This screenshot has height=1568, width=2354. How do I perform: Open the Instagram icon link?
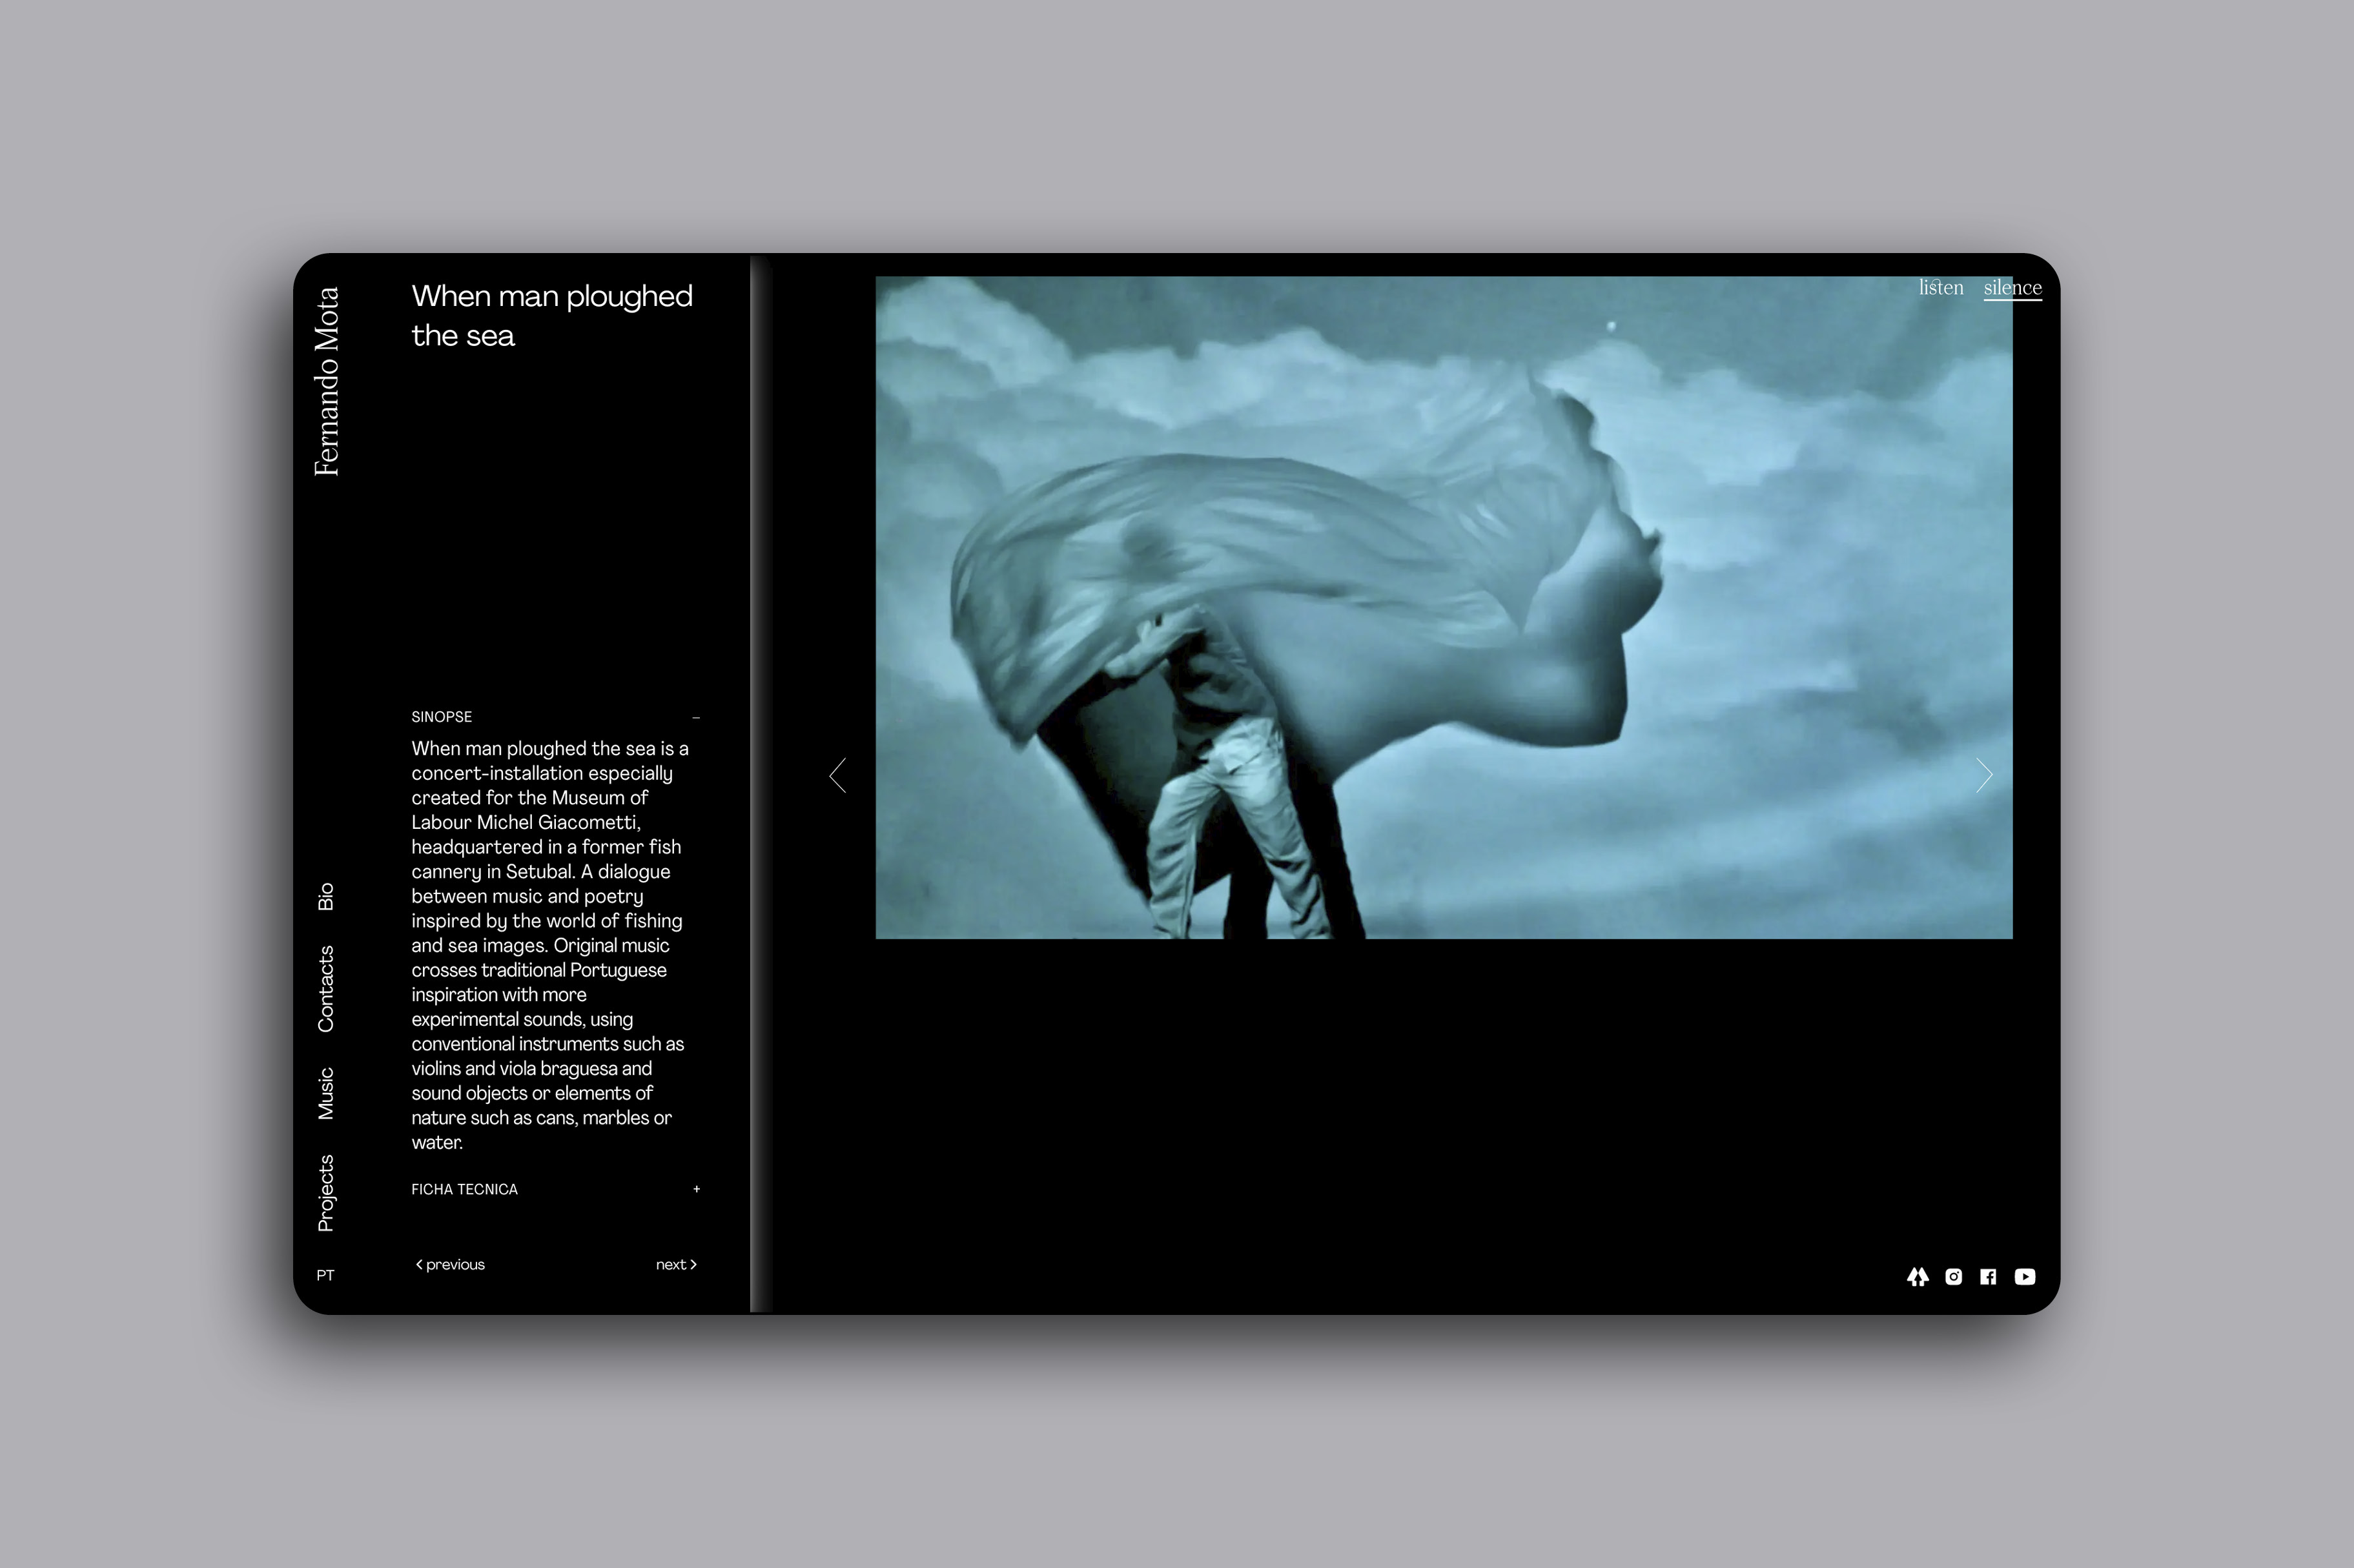[x=1953, y=1277]
